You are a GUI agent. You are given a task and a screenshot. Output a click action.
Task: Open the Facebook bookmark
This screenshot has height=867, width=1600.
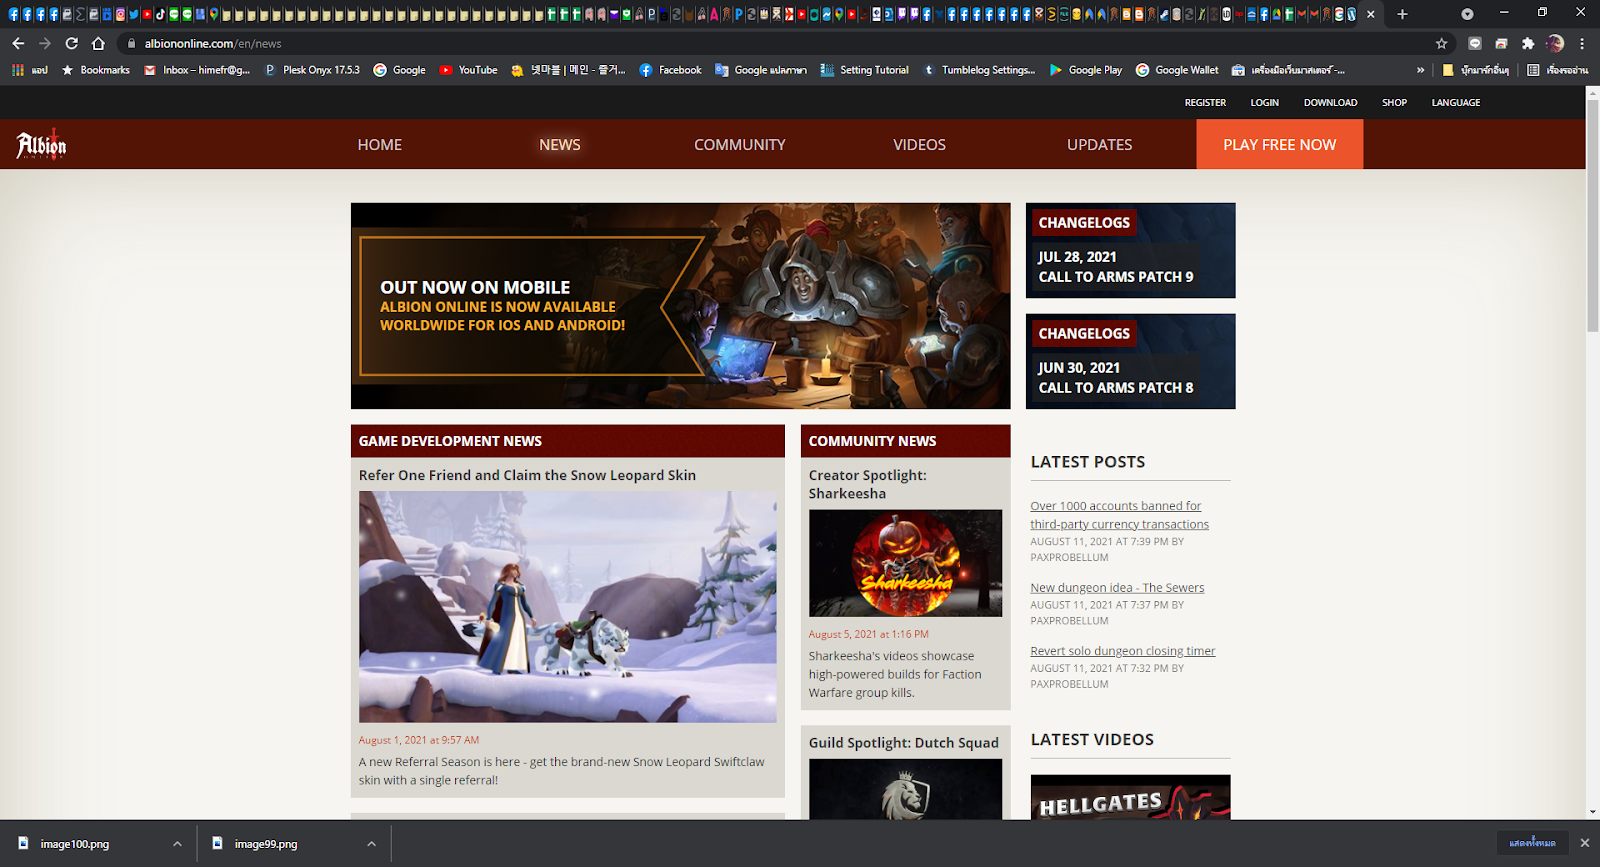pos(670,70)
